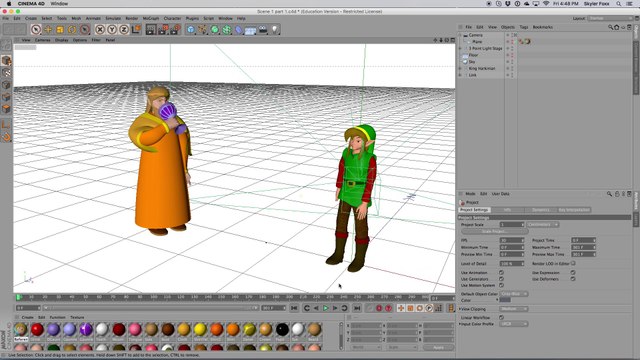Toggle Use Motion System checkbox

pos(501,285)
